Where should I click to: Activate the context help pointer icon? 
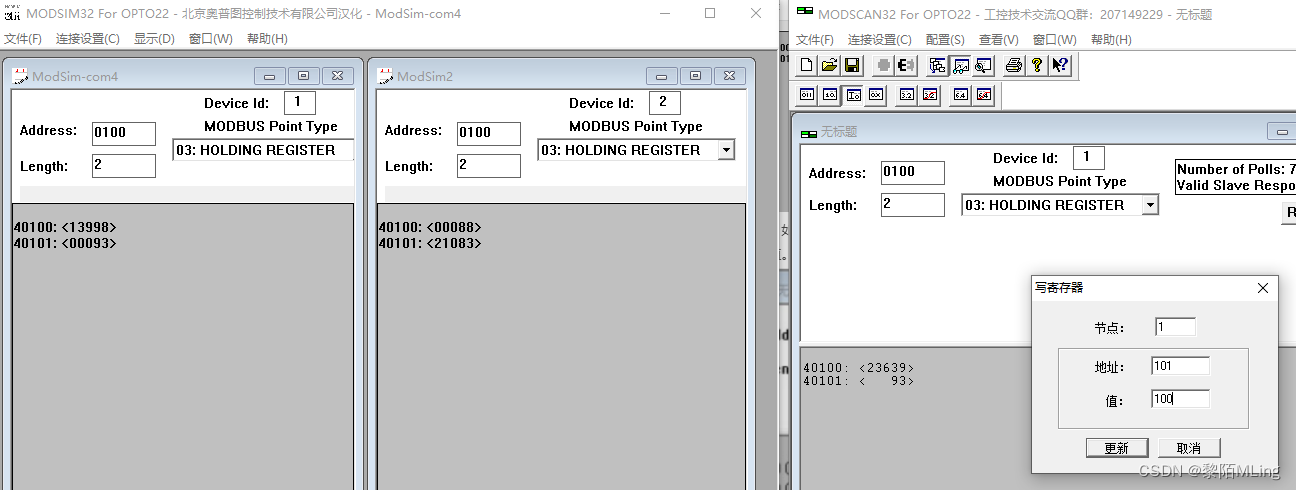tap(1060, 65)
